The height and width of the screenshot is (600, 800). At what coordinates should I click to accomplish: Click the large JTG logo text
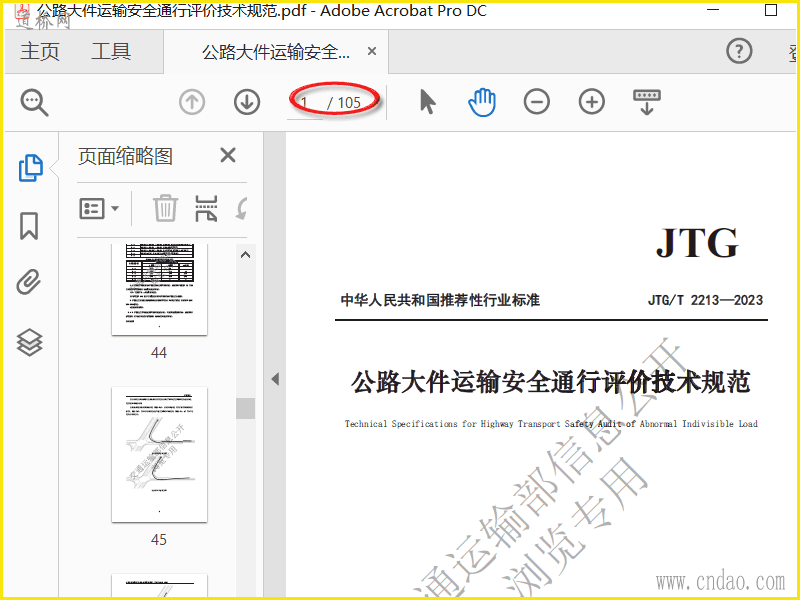[697, 242]
